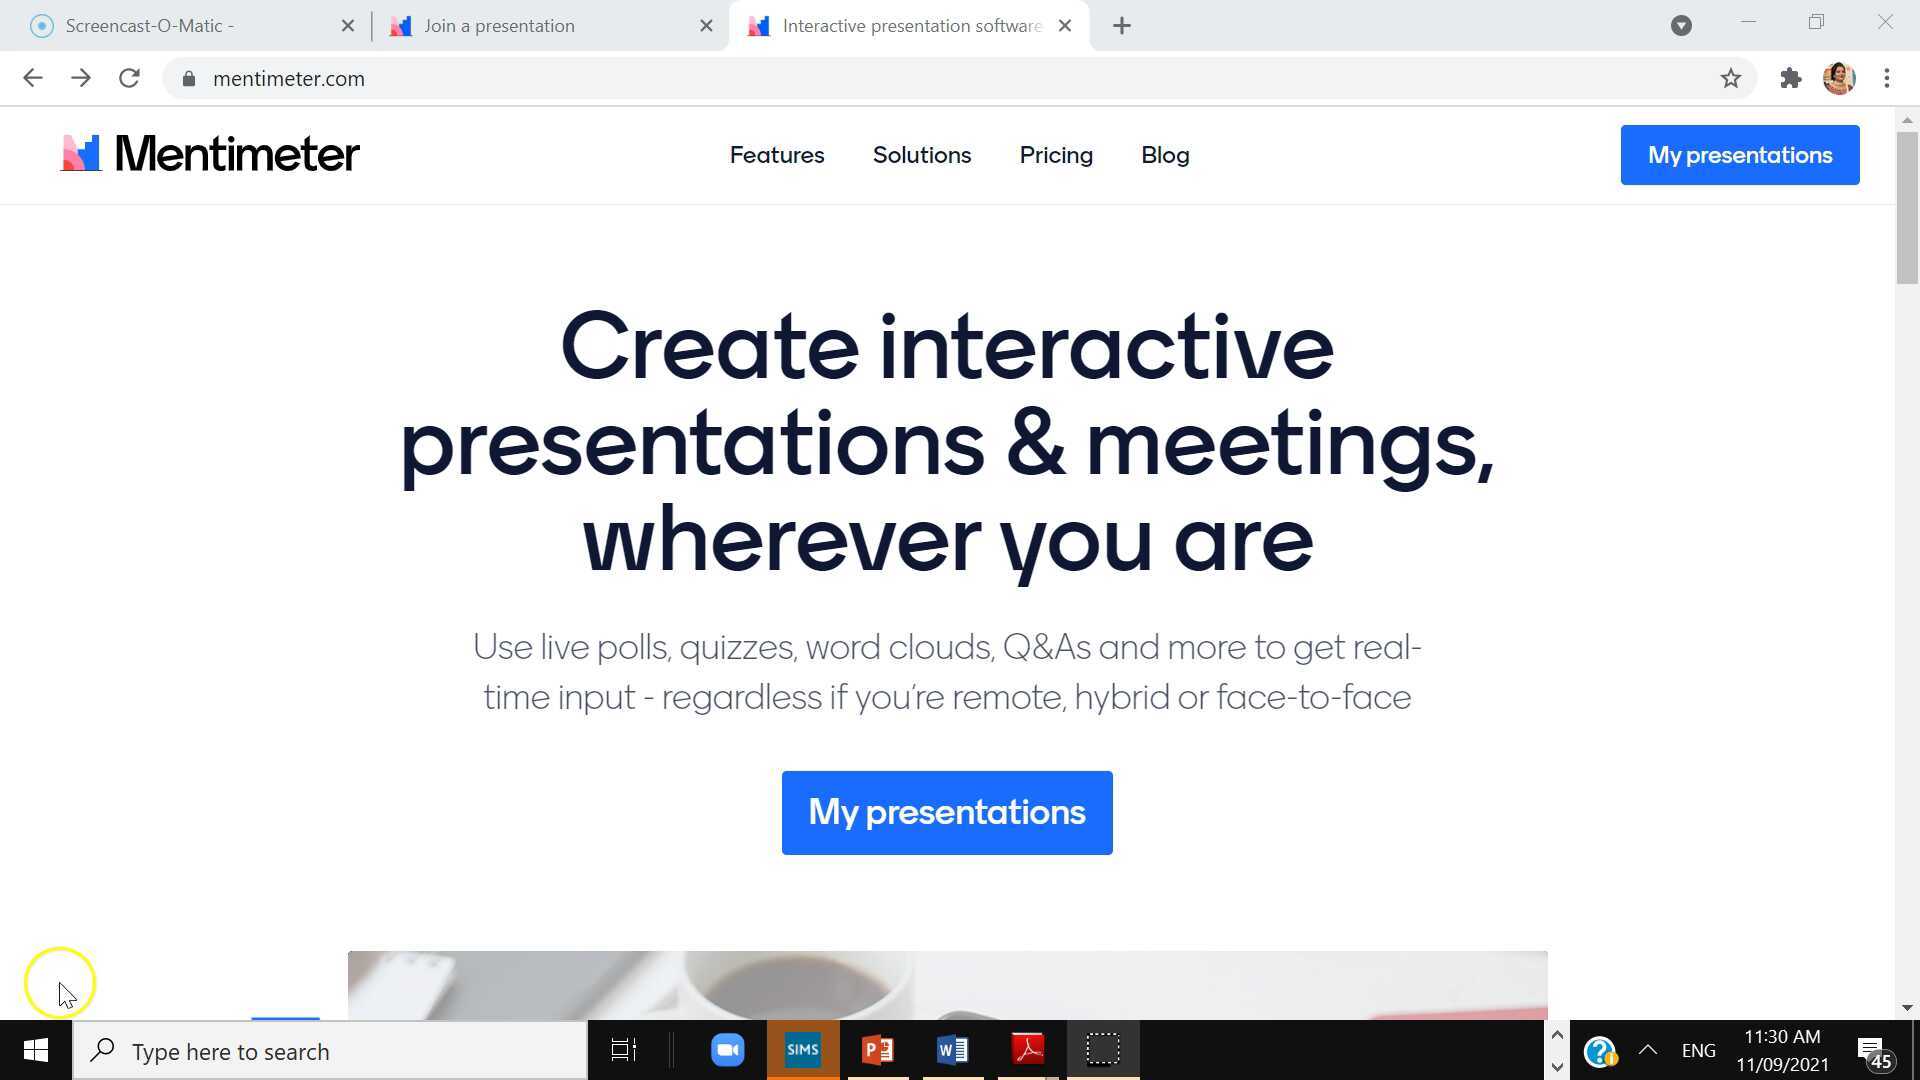Click the Type here to search box
Screen dimensions: 1920x1080
[x=330, y=1051]
